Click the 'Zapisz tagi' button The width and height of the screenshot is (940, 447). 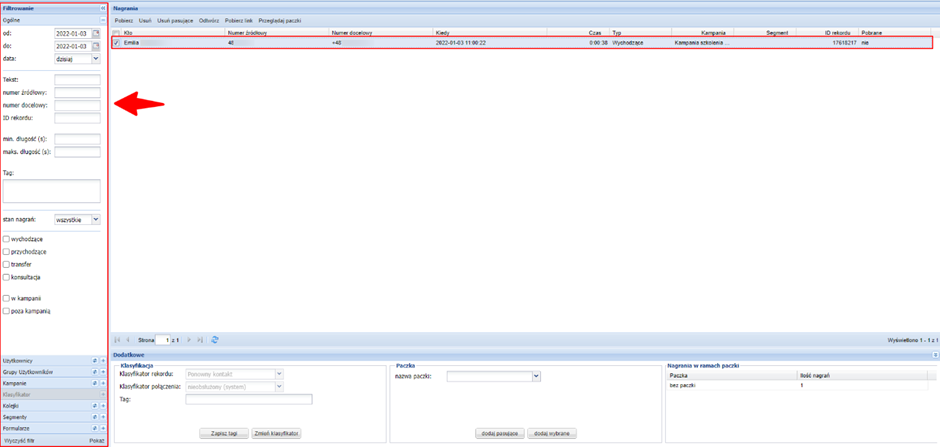click(224, 433)
